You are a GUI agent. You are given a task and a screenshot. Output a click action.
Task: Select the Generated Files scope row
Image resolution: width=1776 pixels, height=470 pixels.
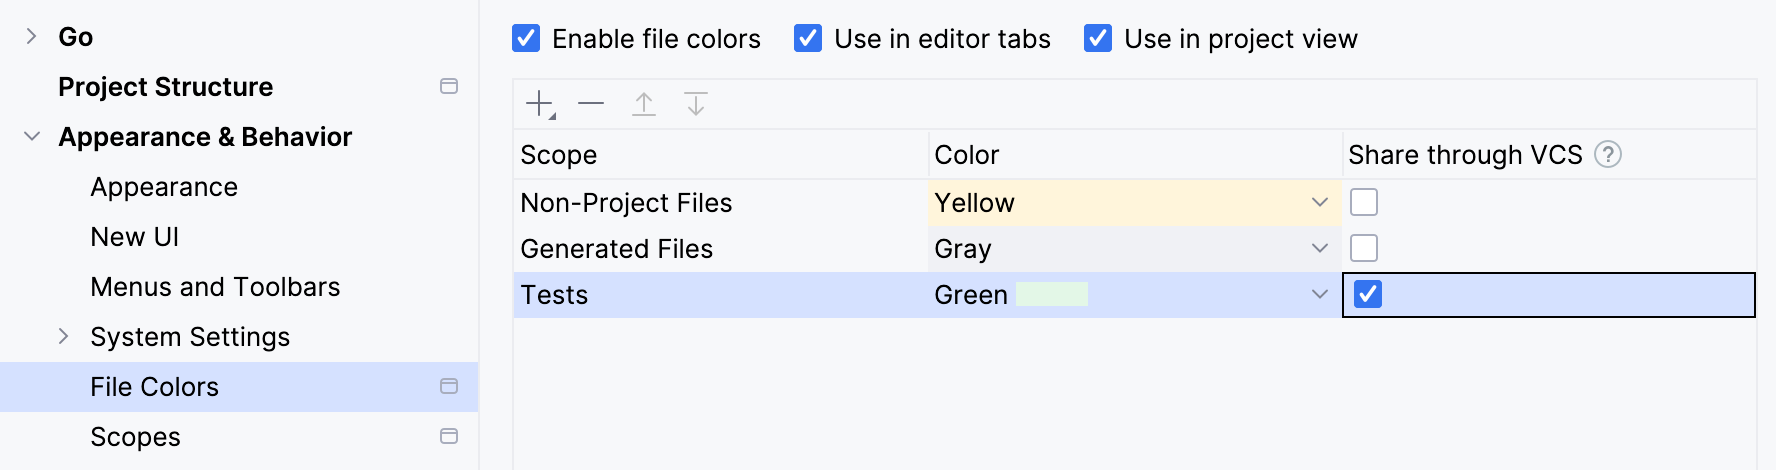(x=616, y=249)
